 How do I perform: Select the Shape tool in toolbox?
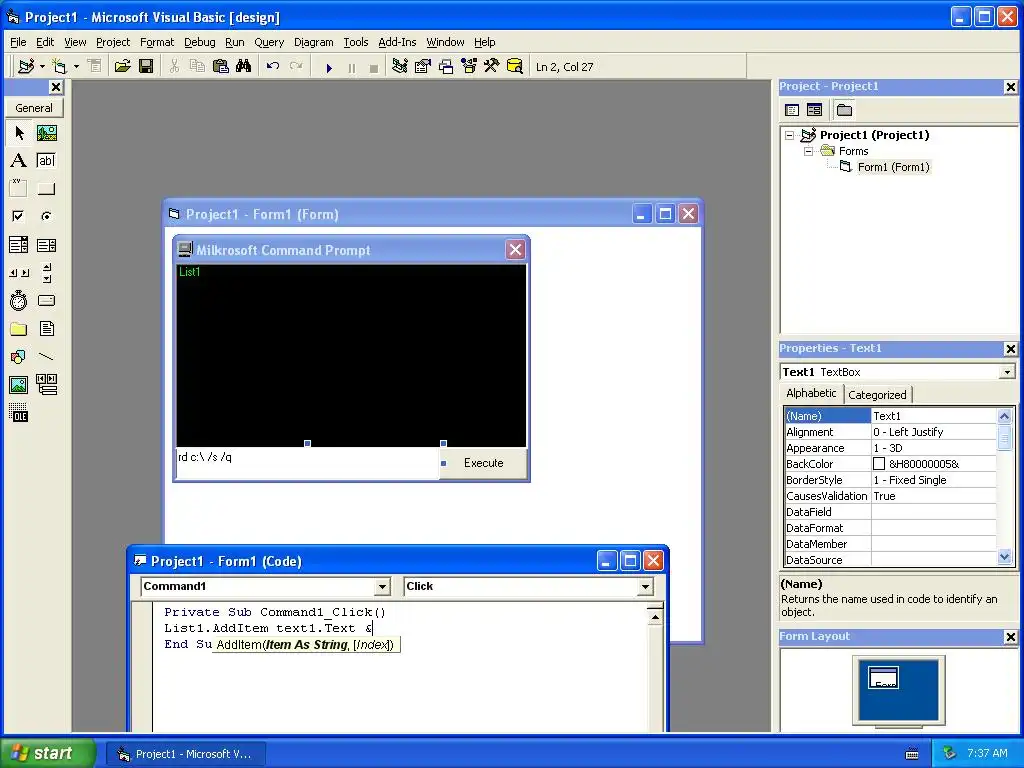[x=19, y=357]
